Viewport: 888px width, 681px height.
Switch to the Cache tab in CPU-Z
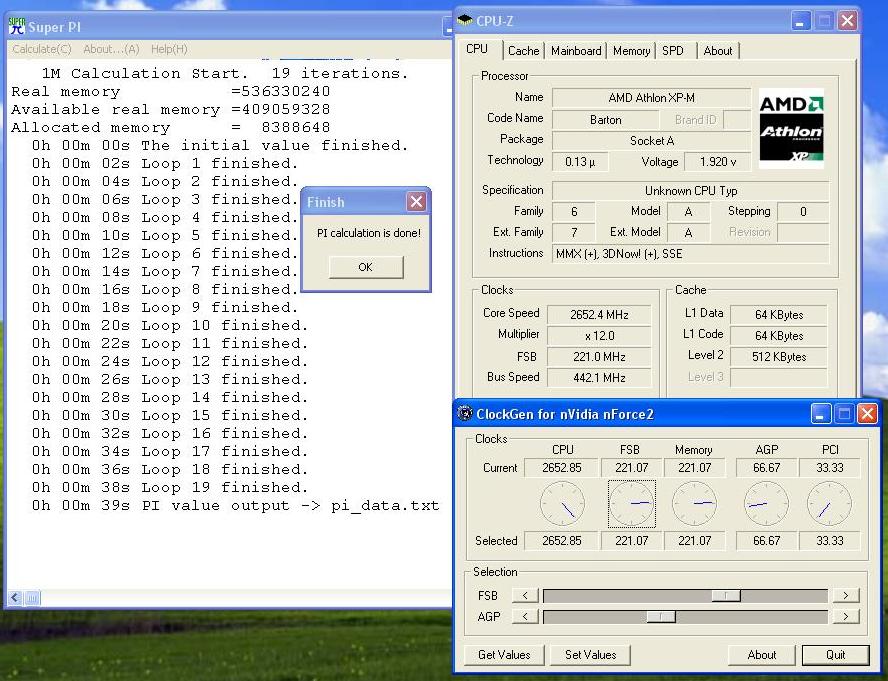coord(523,50)
